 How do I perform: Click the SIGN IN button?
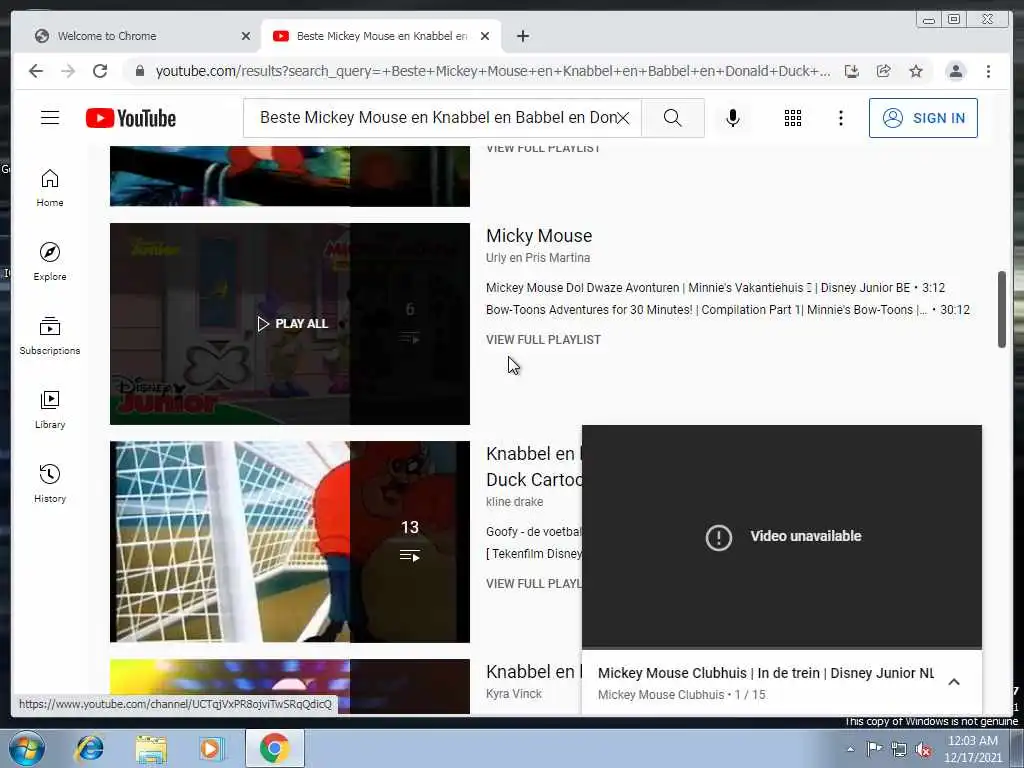coord(923,118)
